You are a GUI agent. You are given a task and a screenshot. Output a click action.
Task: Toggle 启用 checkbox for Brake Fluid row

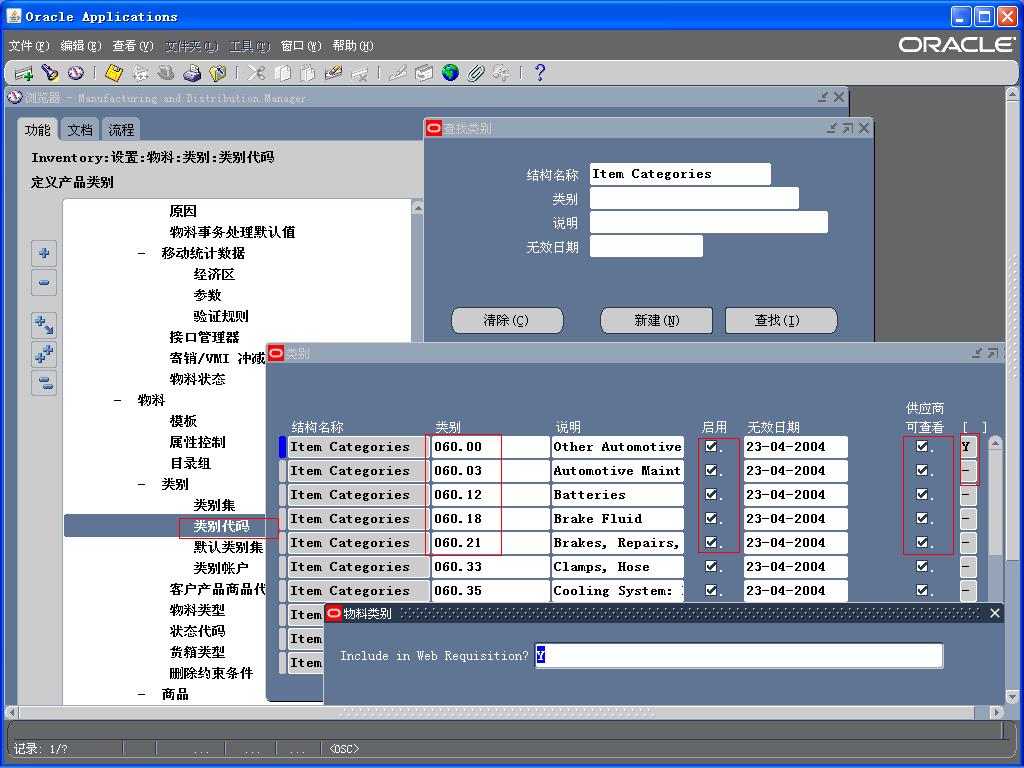711,519
